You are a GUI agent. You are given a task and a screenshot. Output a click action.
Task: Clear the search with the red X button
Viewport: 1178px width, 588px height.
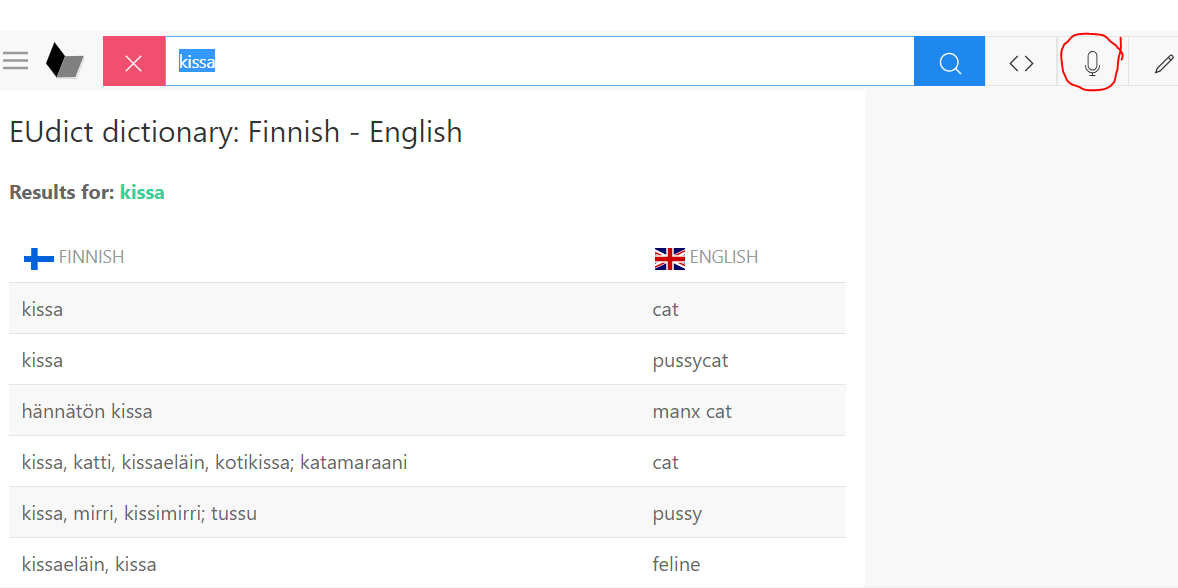pos(134,63)
